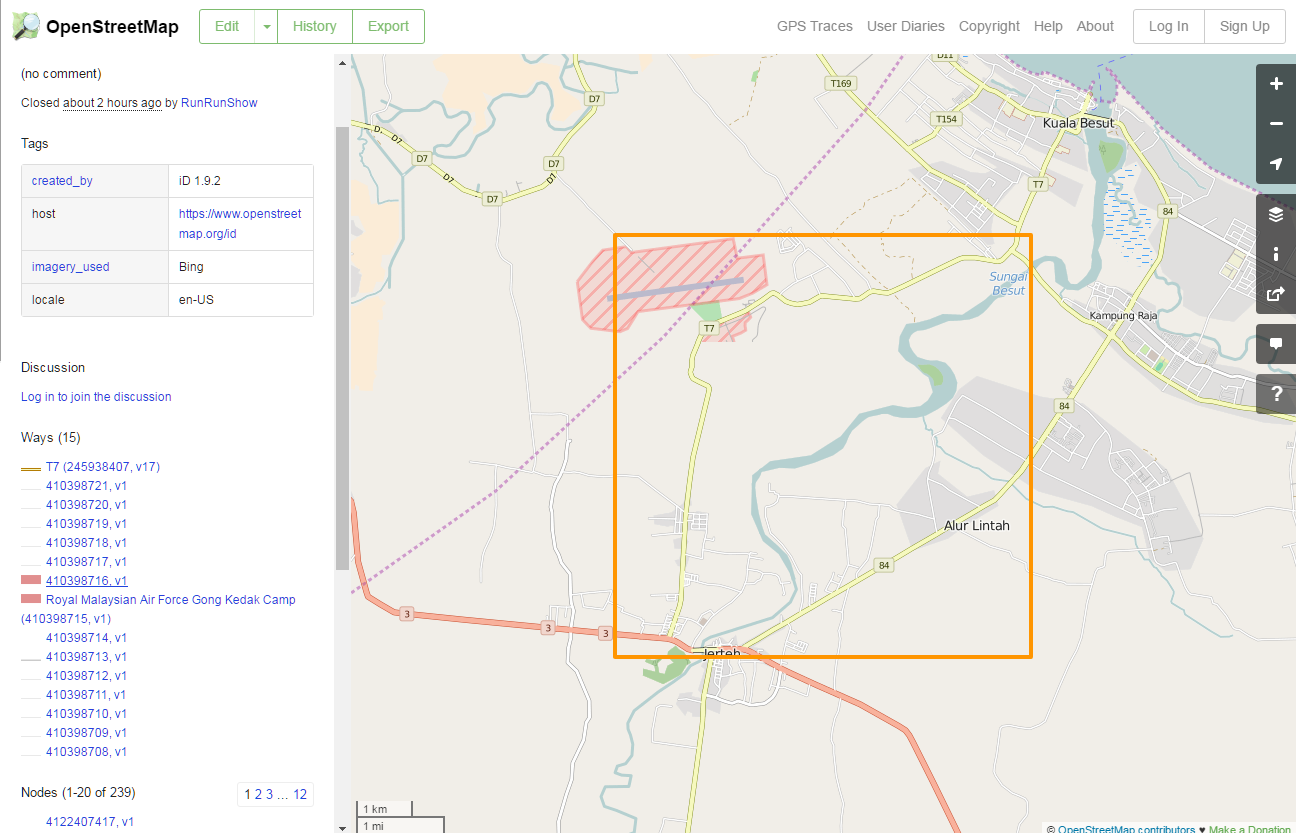Go to nodes page 2
Image resolution: width=1296 pixels, height=833 pixels.
[x=258, y=795]
